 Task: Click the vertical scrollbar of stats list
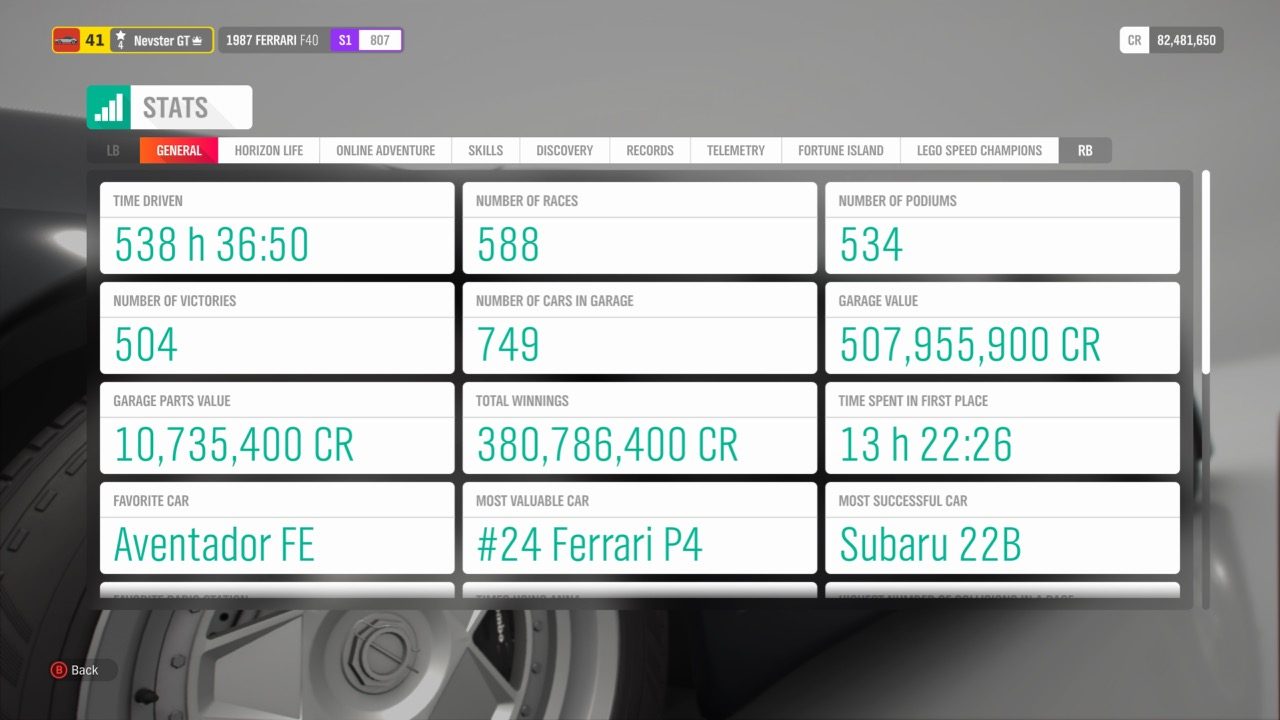click(x=1205, y=272)
